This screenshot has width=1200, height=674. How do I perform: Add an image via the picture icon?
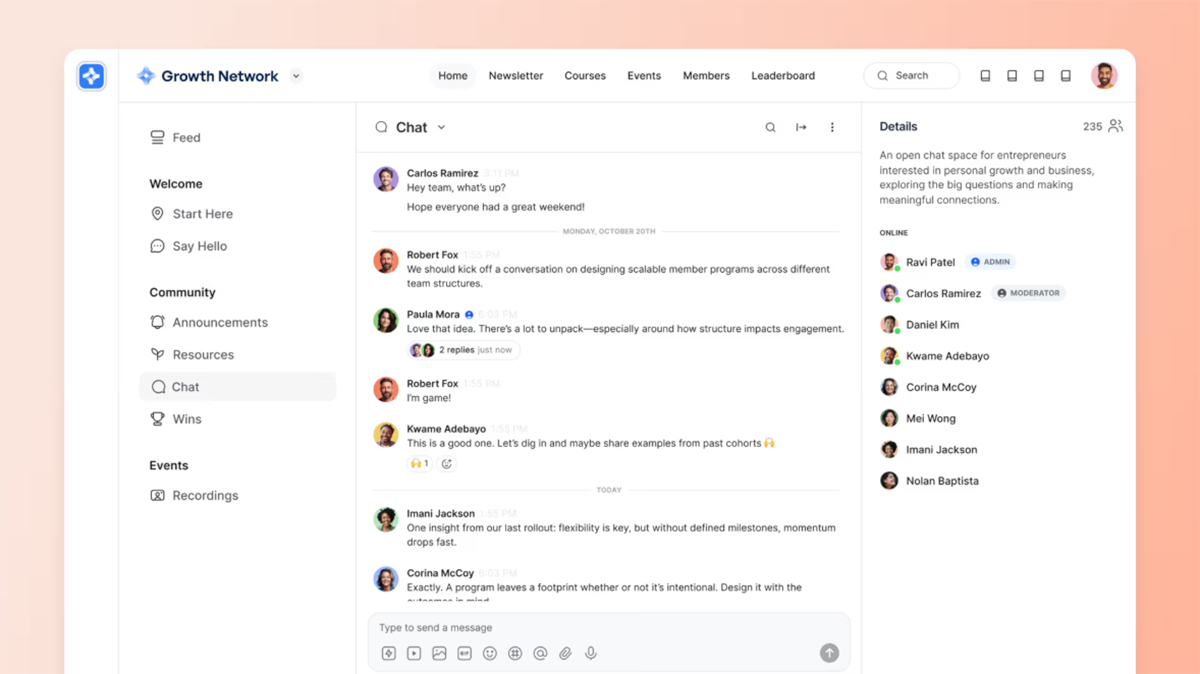coord(439,653)
